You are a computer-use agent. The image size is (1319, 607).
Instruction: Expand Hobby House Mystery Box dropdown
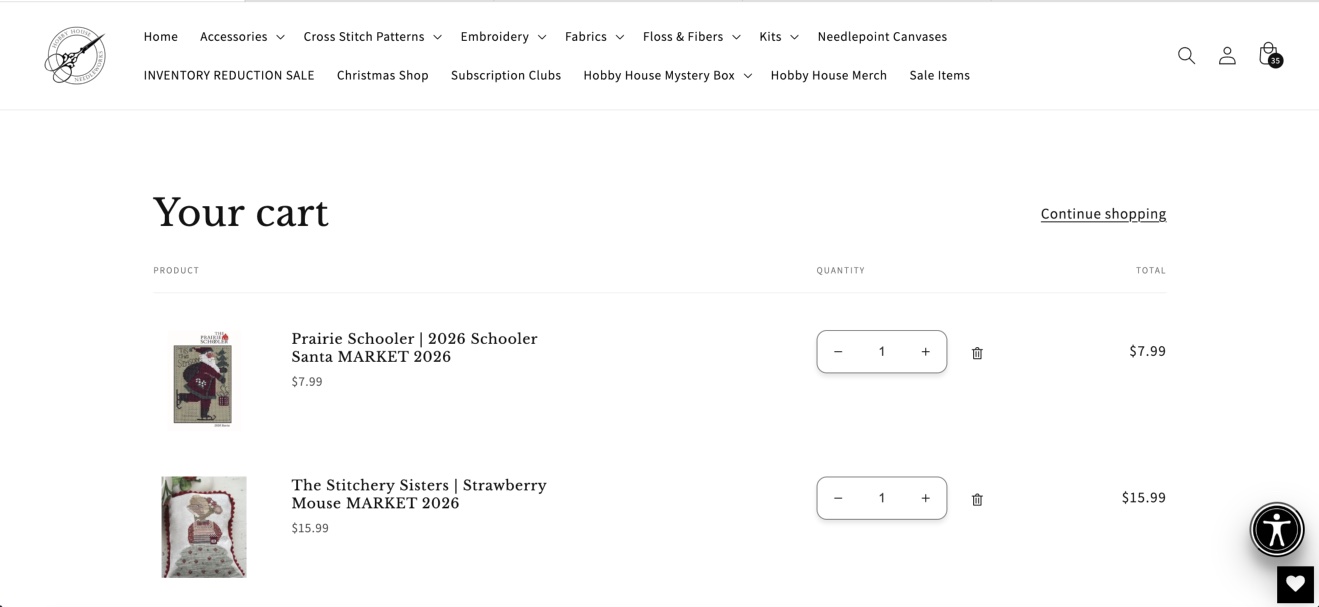coord(667,76)
